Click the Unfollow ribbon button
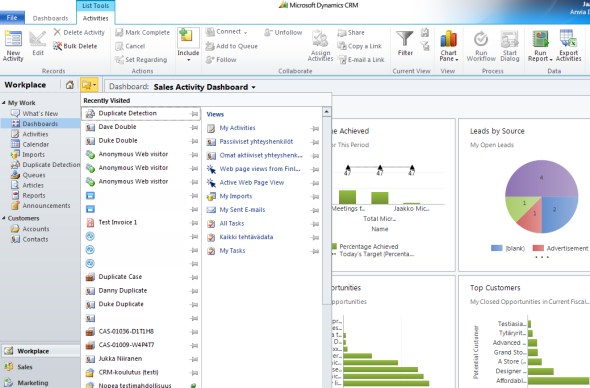 pos(283,32)
